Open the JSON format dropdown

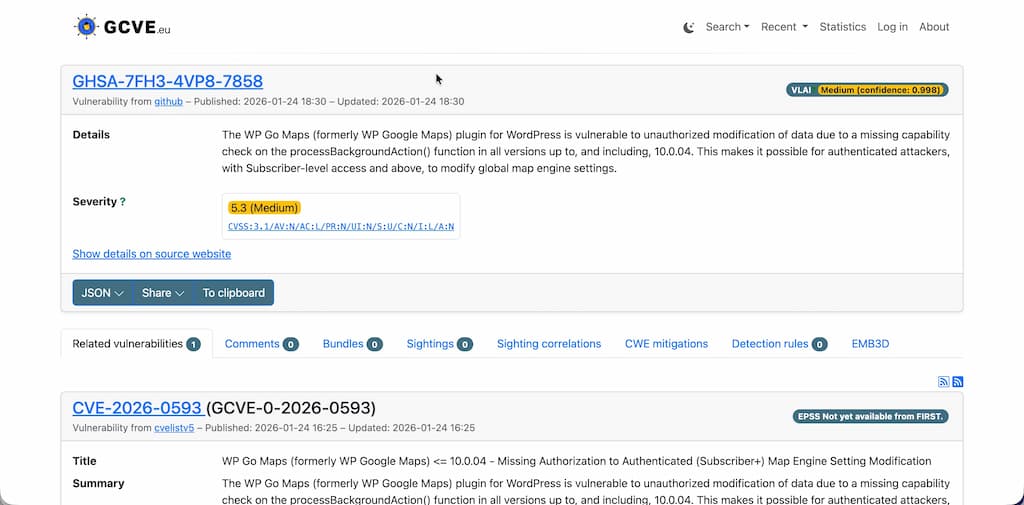tap(102, 293)
